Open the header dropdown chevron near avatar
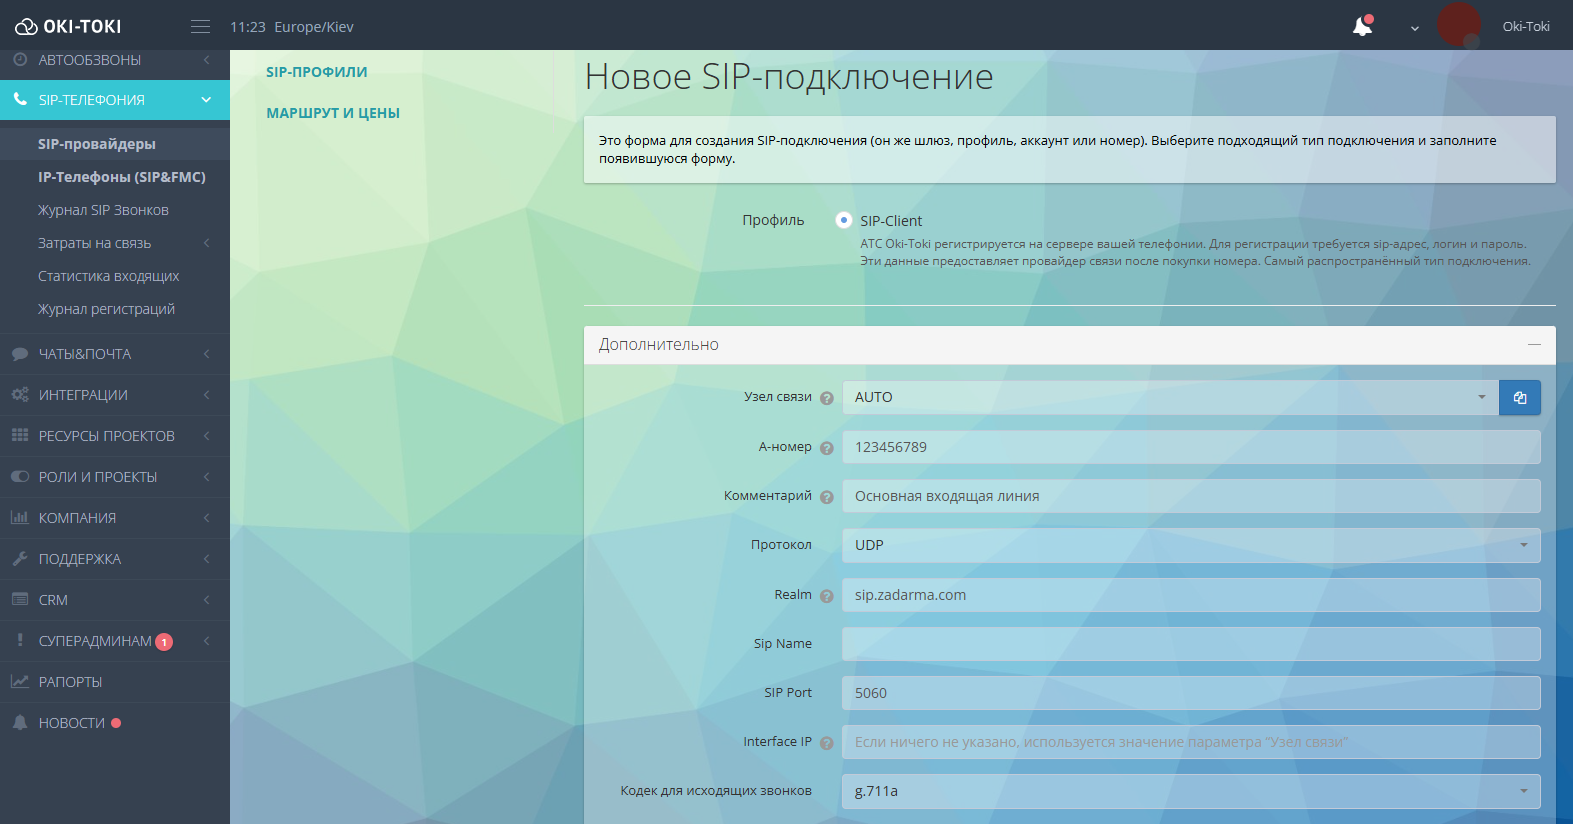Screen dimensions: 1573x824 pyautogui.click(x=1415, y=28)
